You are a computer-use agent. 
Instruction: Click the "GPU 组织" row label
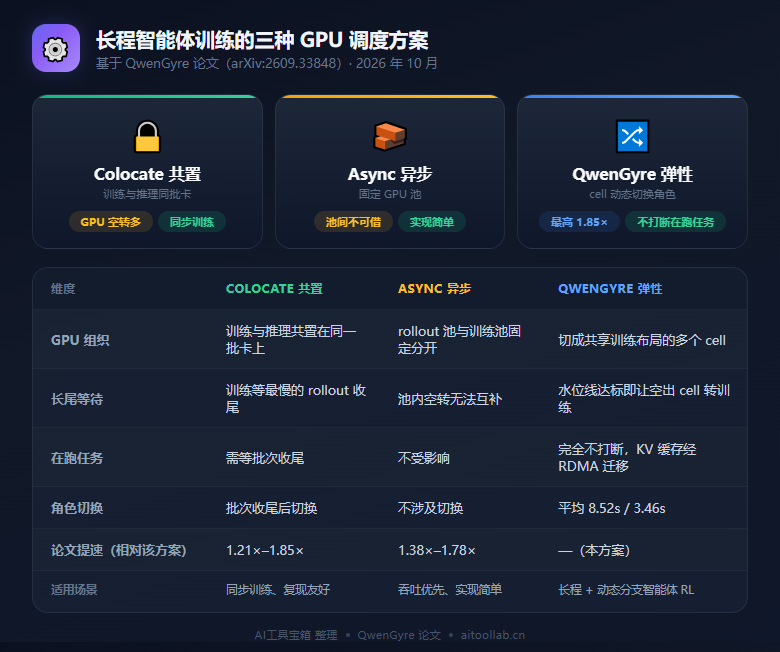coord(80,340)
